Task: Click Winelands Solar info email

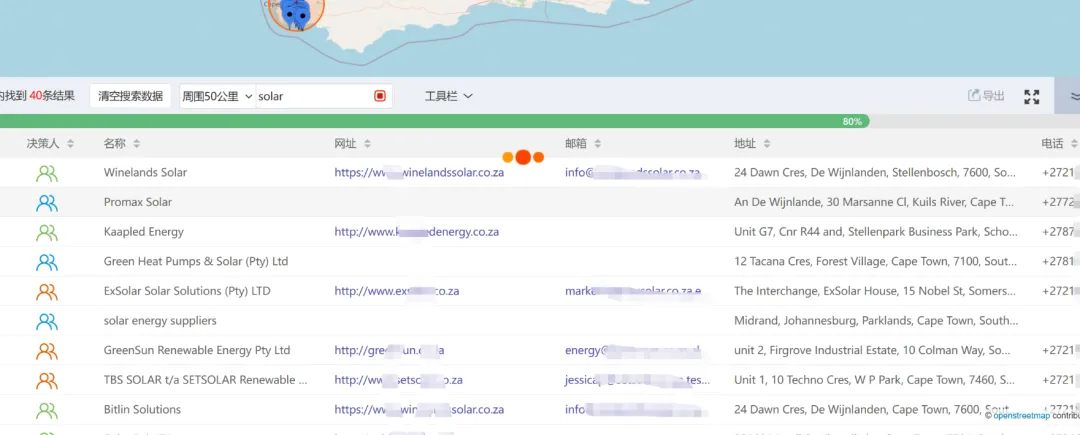Action: tap(632, 173)
